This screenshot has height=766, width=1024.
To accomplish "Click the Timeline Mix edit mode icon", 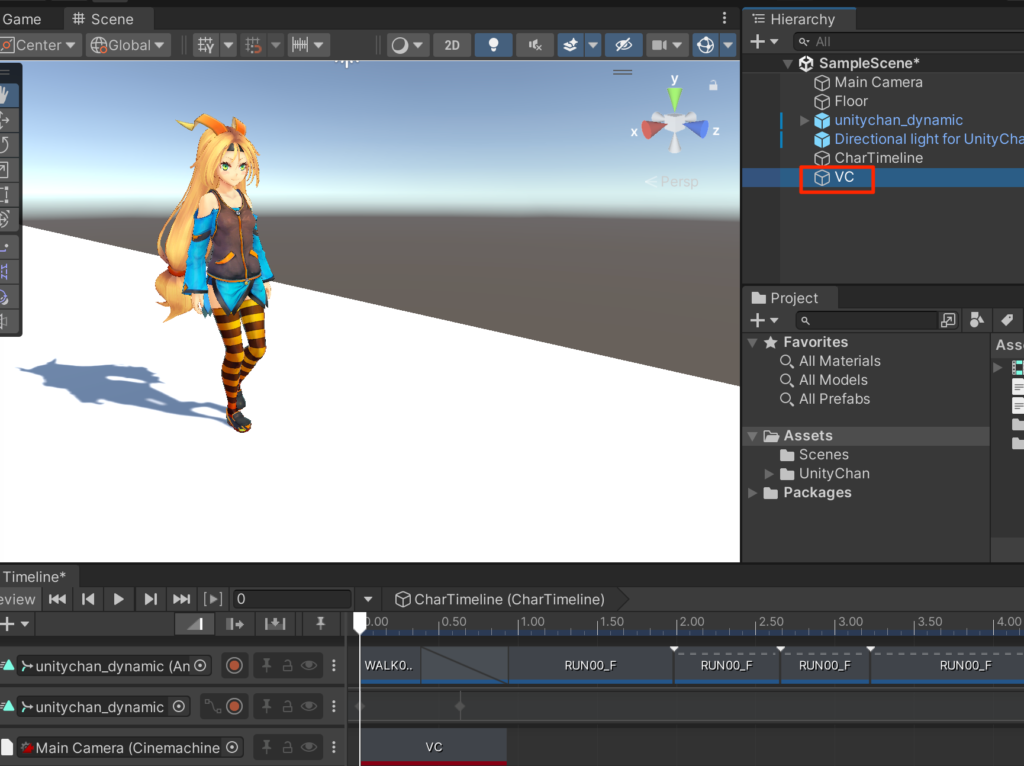I will [195, 624].
